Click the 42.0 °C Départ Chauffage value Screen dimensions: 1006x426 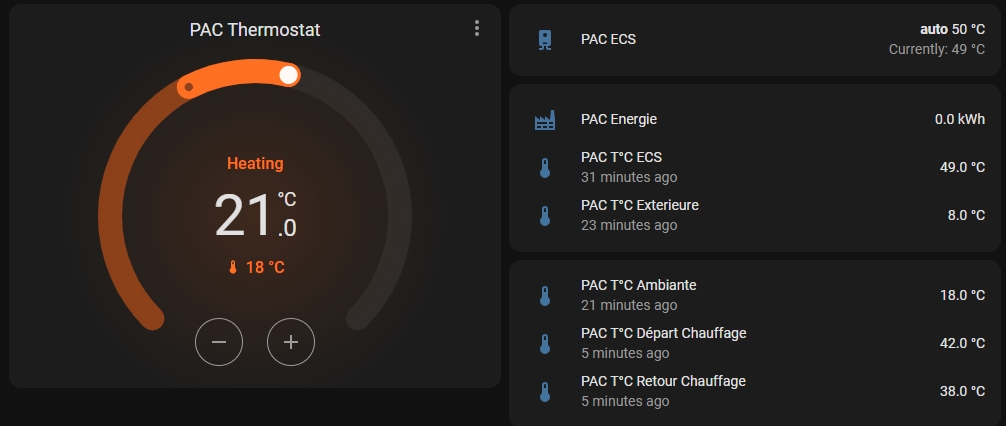(x=962, y=344)
